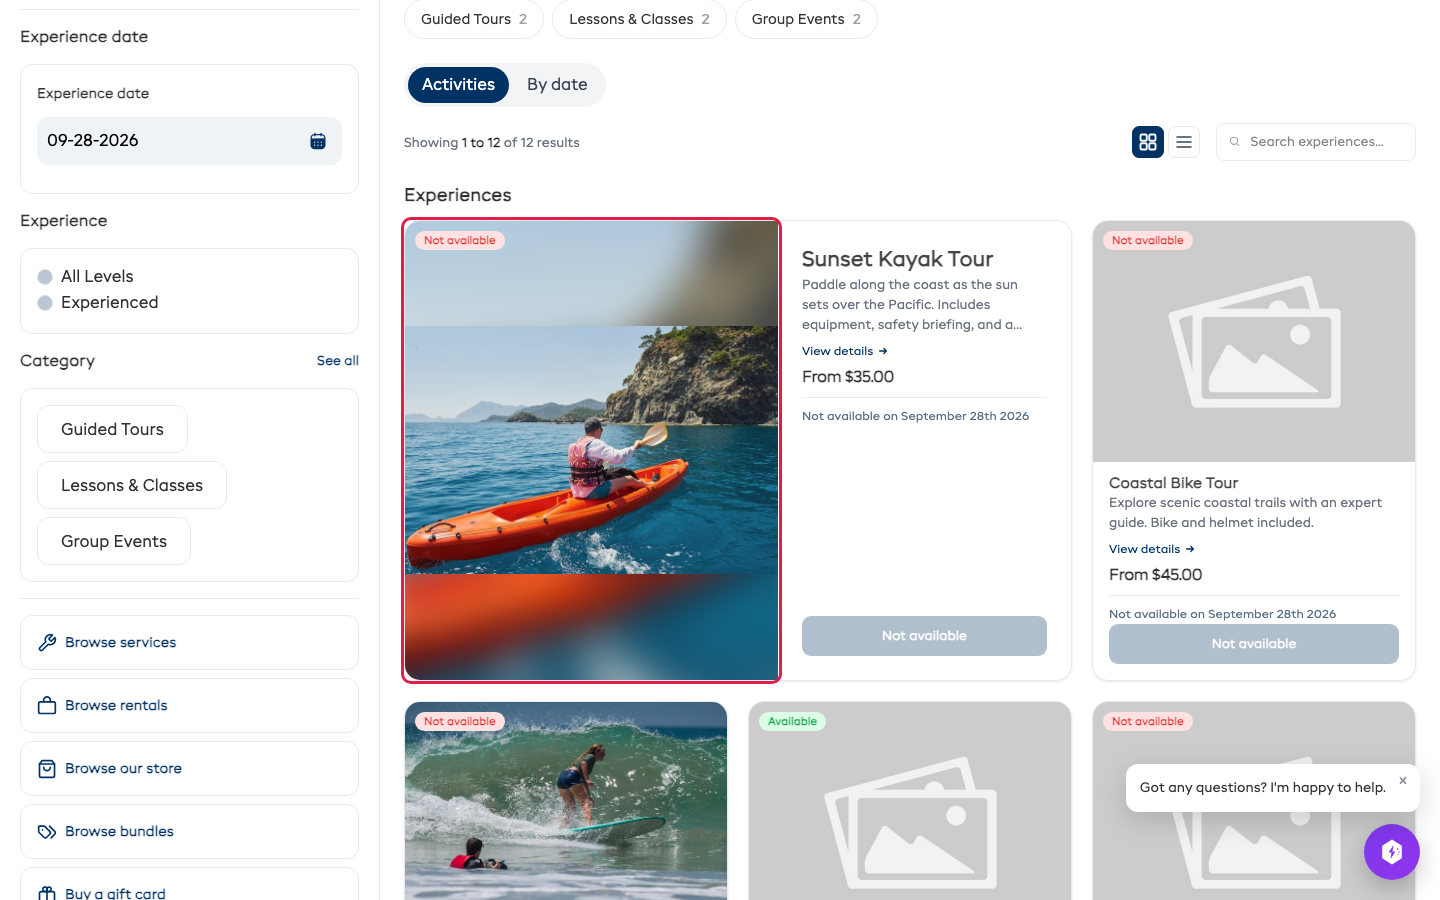Screen dimensions: 1440x900
Task: Click the experience date field 09-28-2026
Action: (189, 141)
